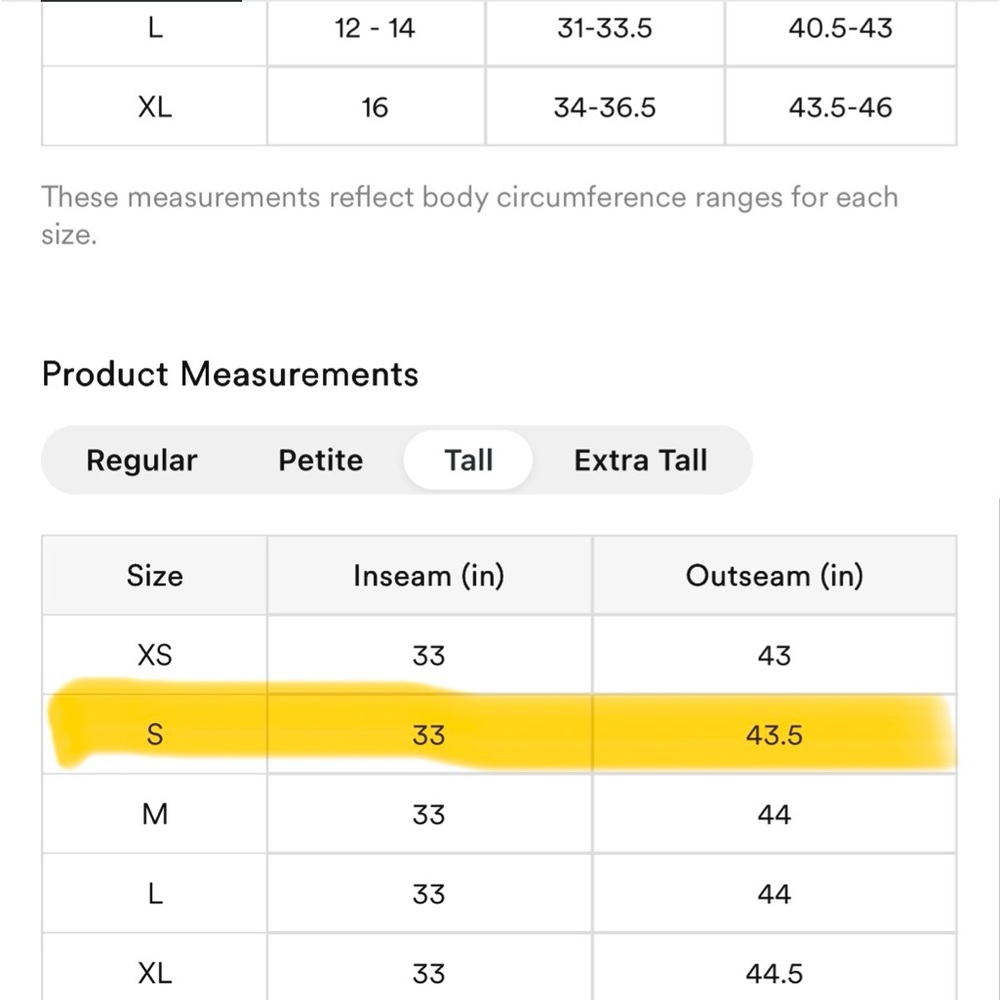
Task: Click the 12 - 14 numeric size cell
Action: pos(375,28)
